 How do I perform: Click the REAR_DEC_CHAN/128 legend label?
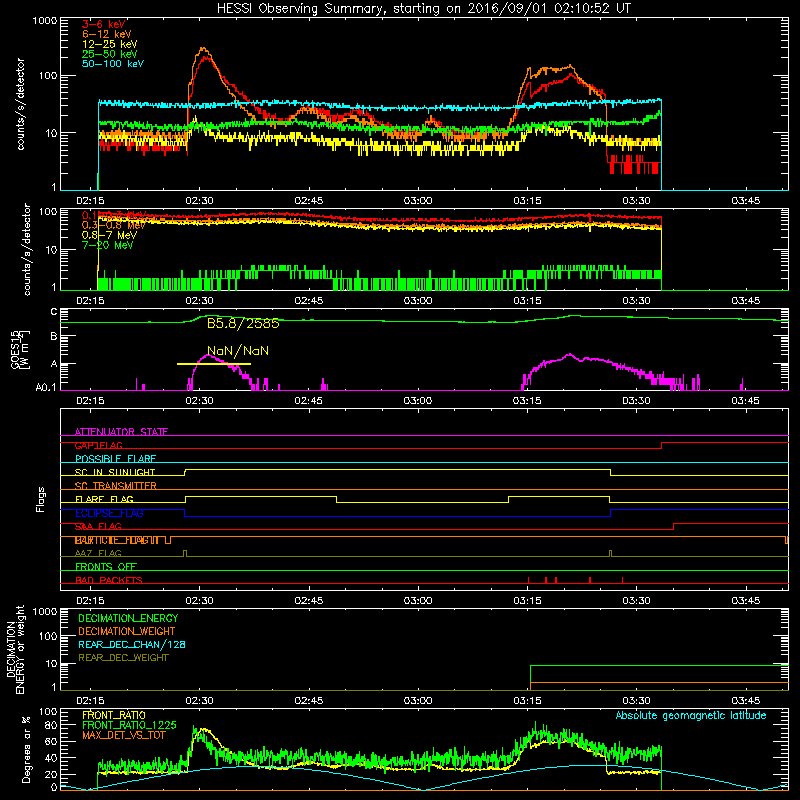132,644
